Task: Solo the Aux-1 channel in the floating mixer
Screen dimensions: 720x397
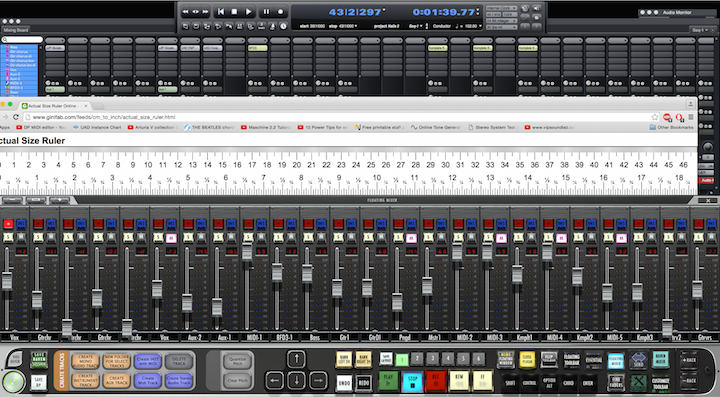Action: point(219,237)
